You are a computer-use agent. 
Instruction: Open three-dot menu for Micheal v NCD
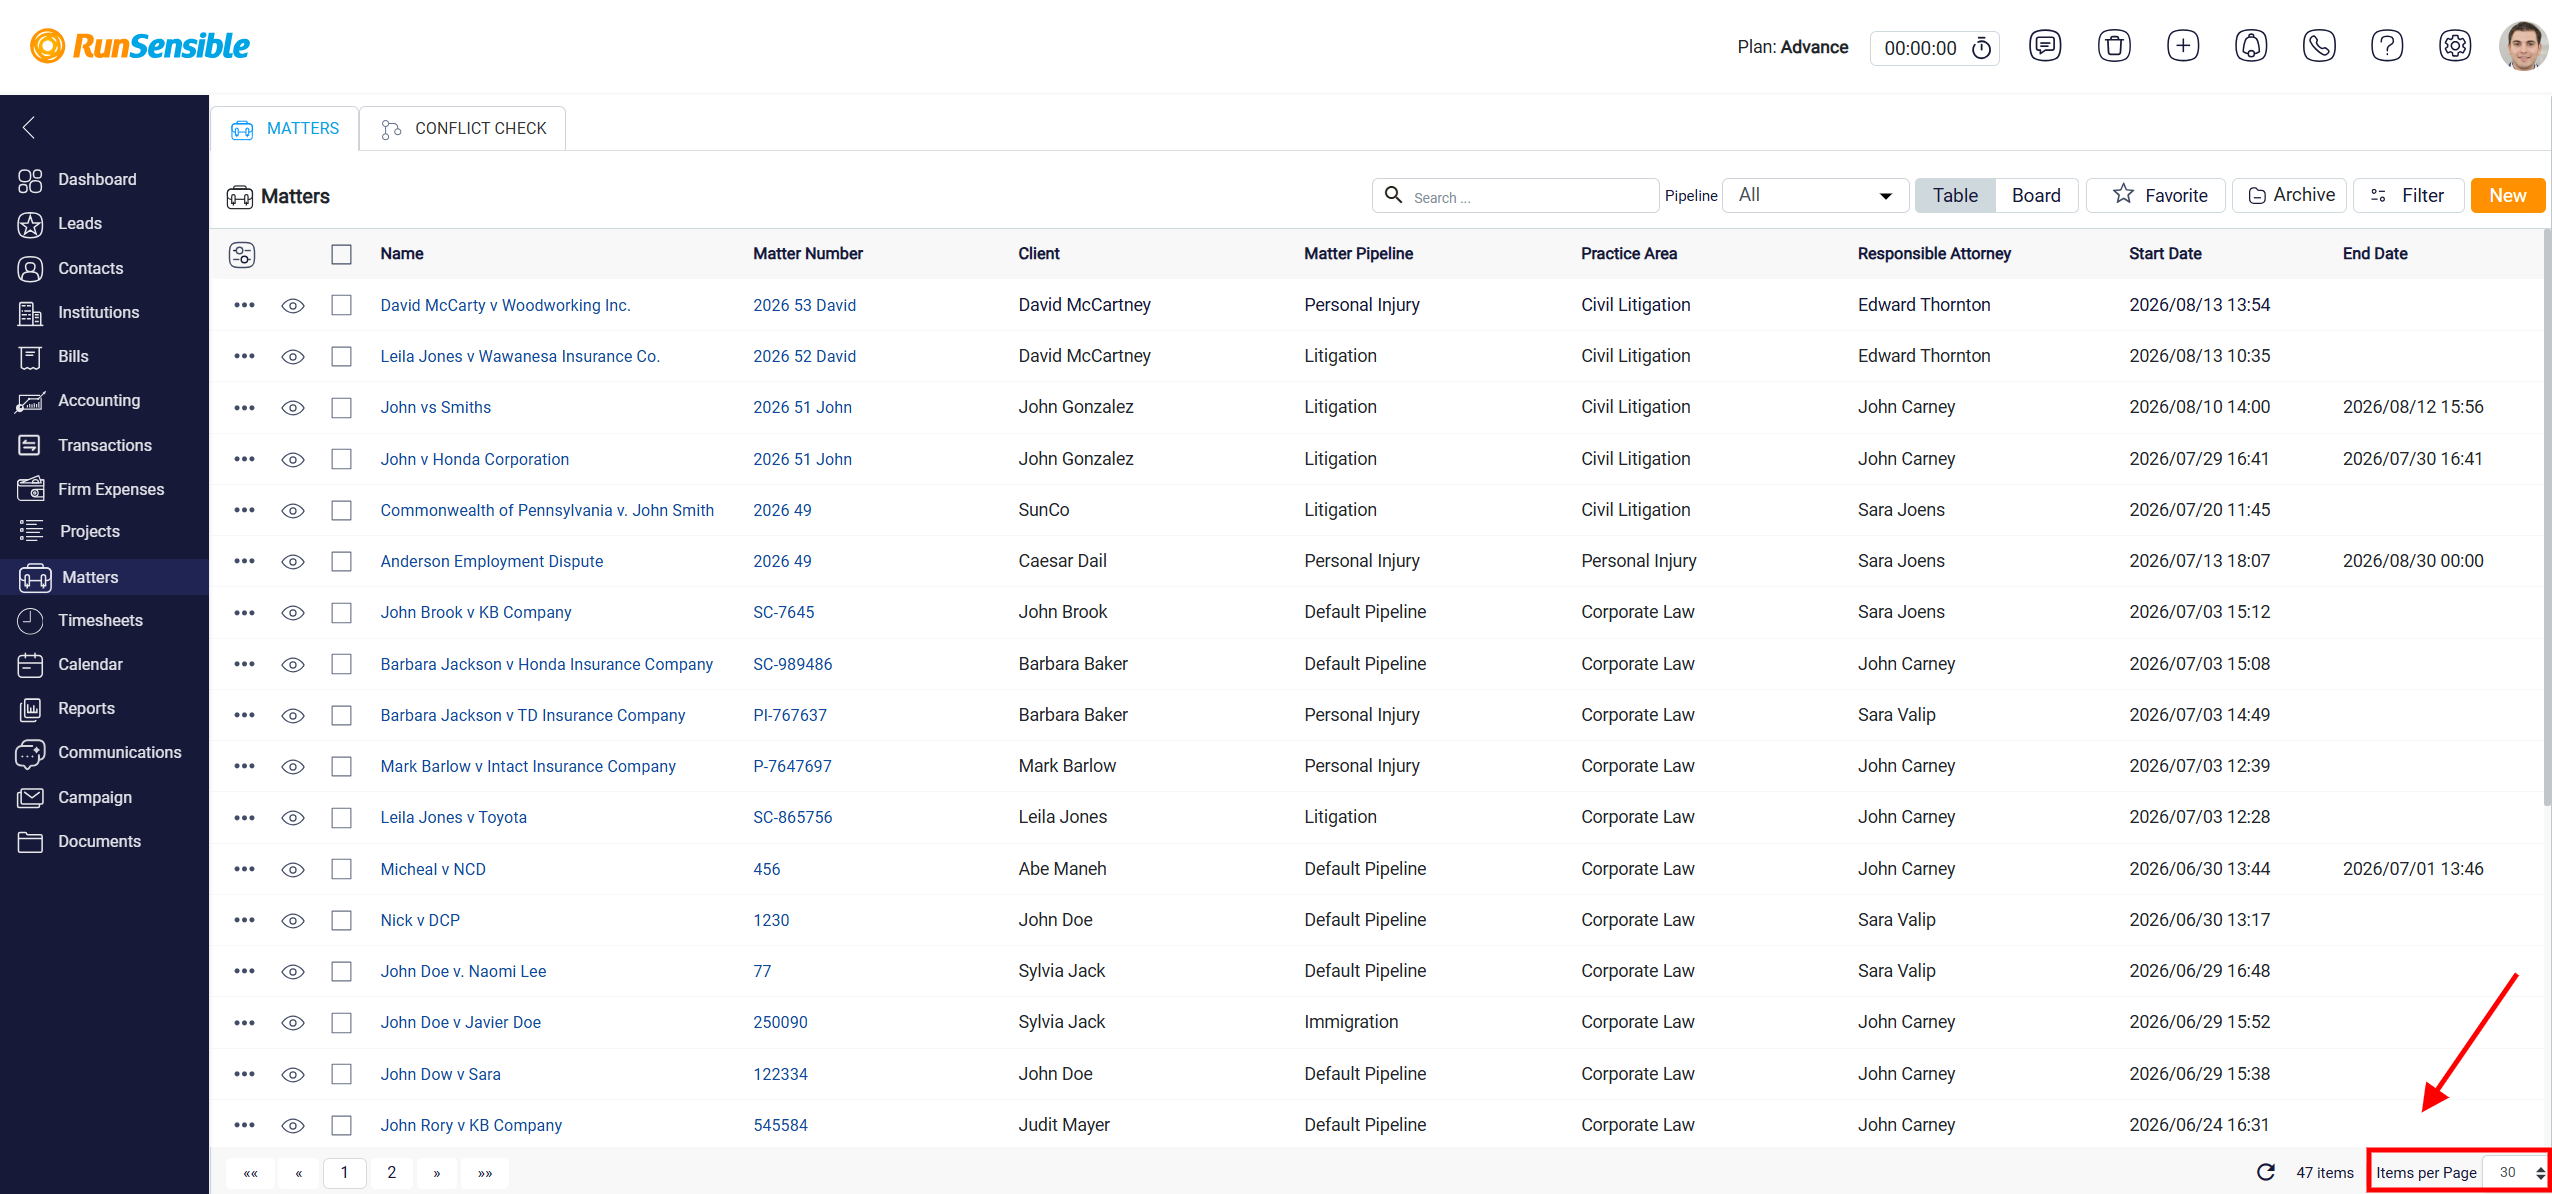coord(244,869)
